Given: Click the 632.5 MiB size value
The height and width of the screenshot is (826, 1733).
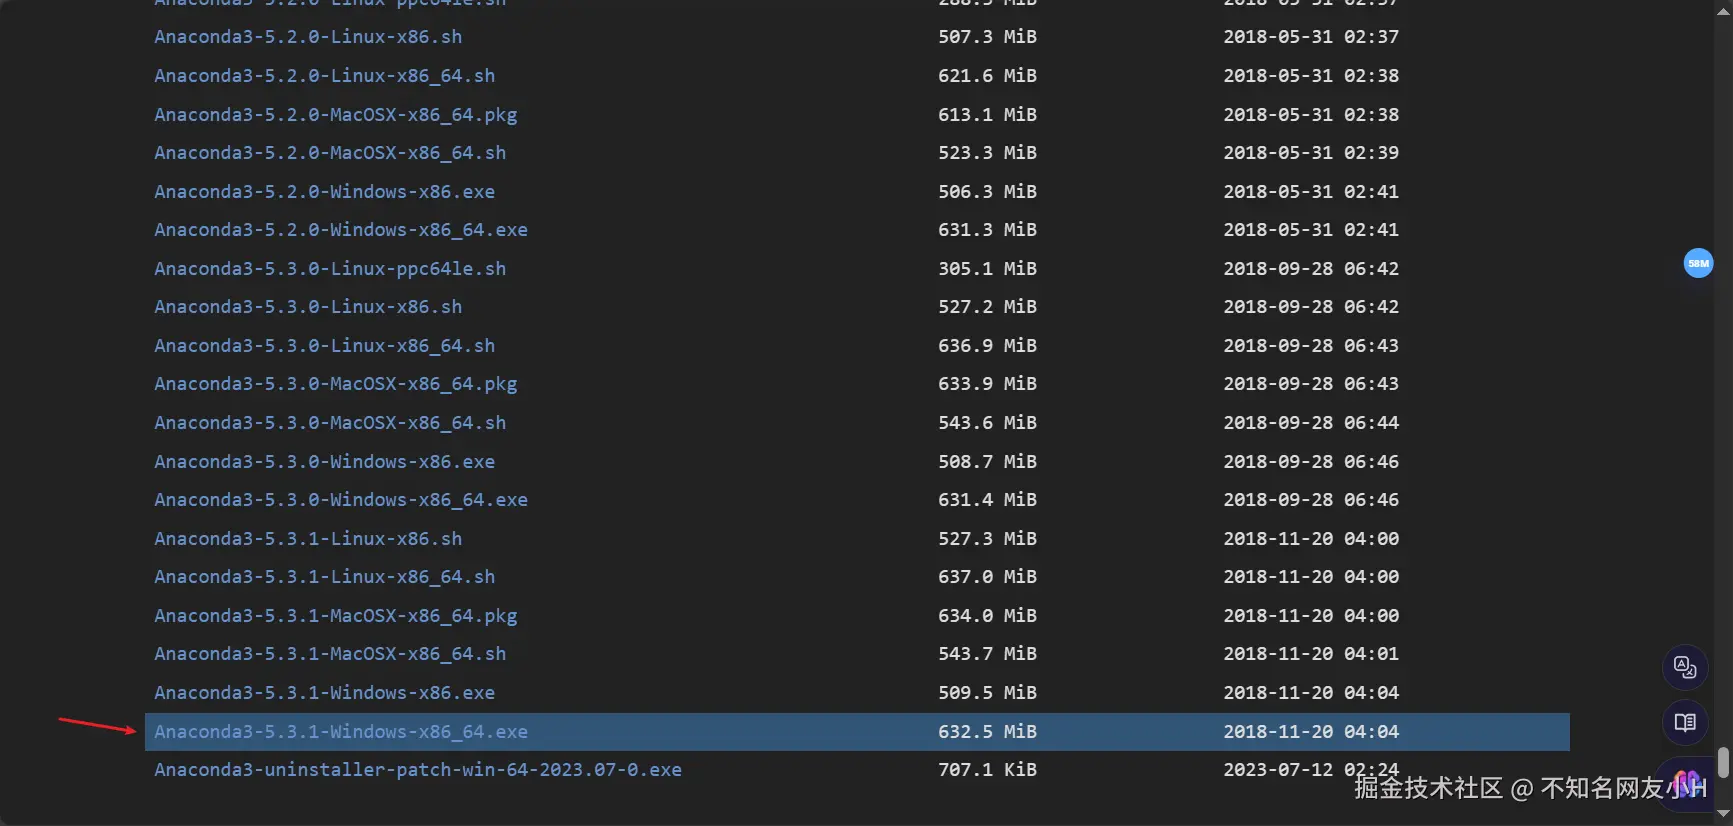Looking at the screenshot, I should pyautogui.click(x=987, y=732).
